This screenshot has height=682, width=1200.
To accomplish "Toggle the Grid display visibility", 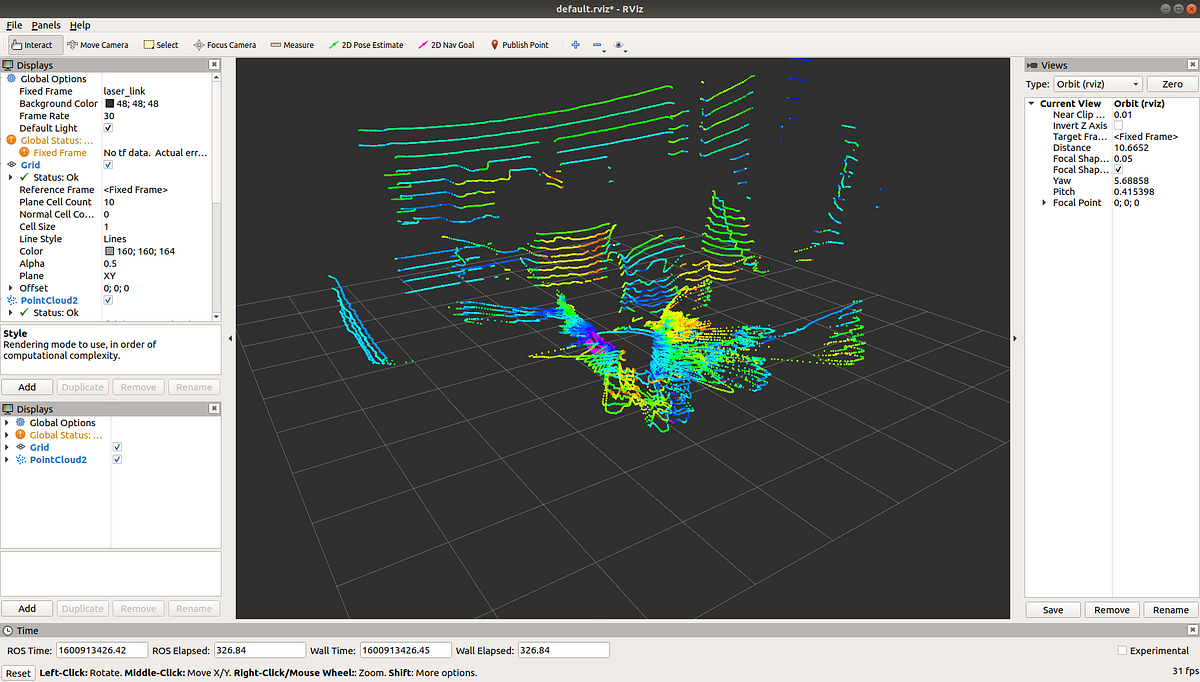I will [117, 447].
